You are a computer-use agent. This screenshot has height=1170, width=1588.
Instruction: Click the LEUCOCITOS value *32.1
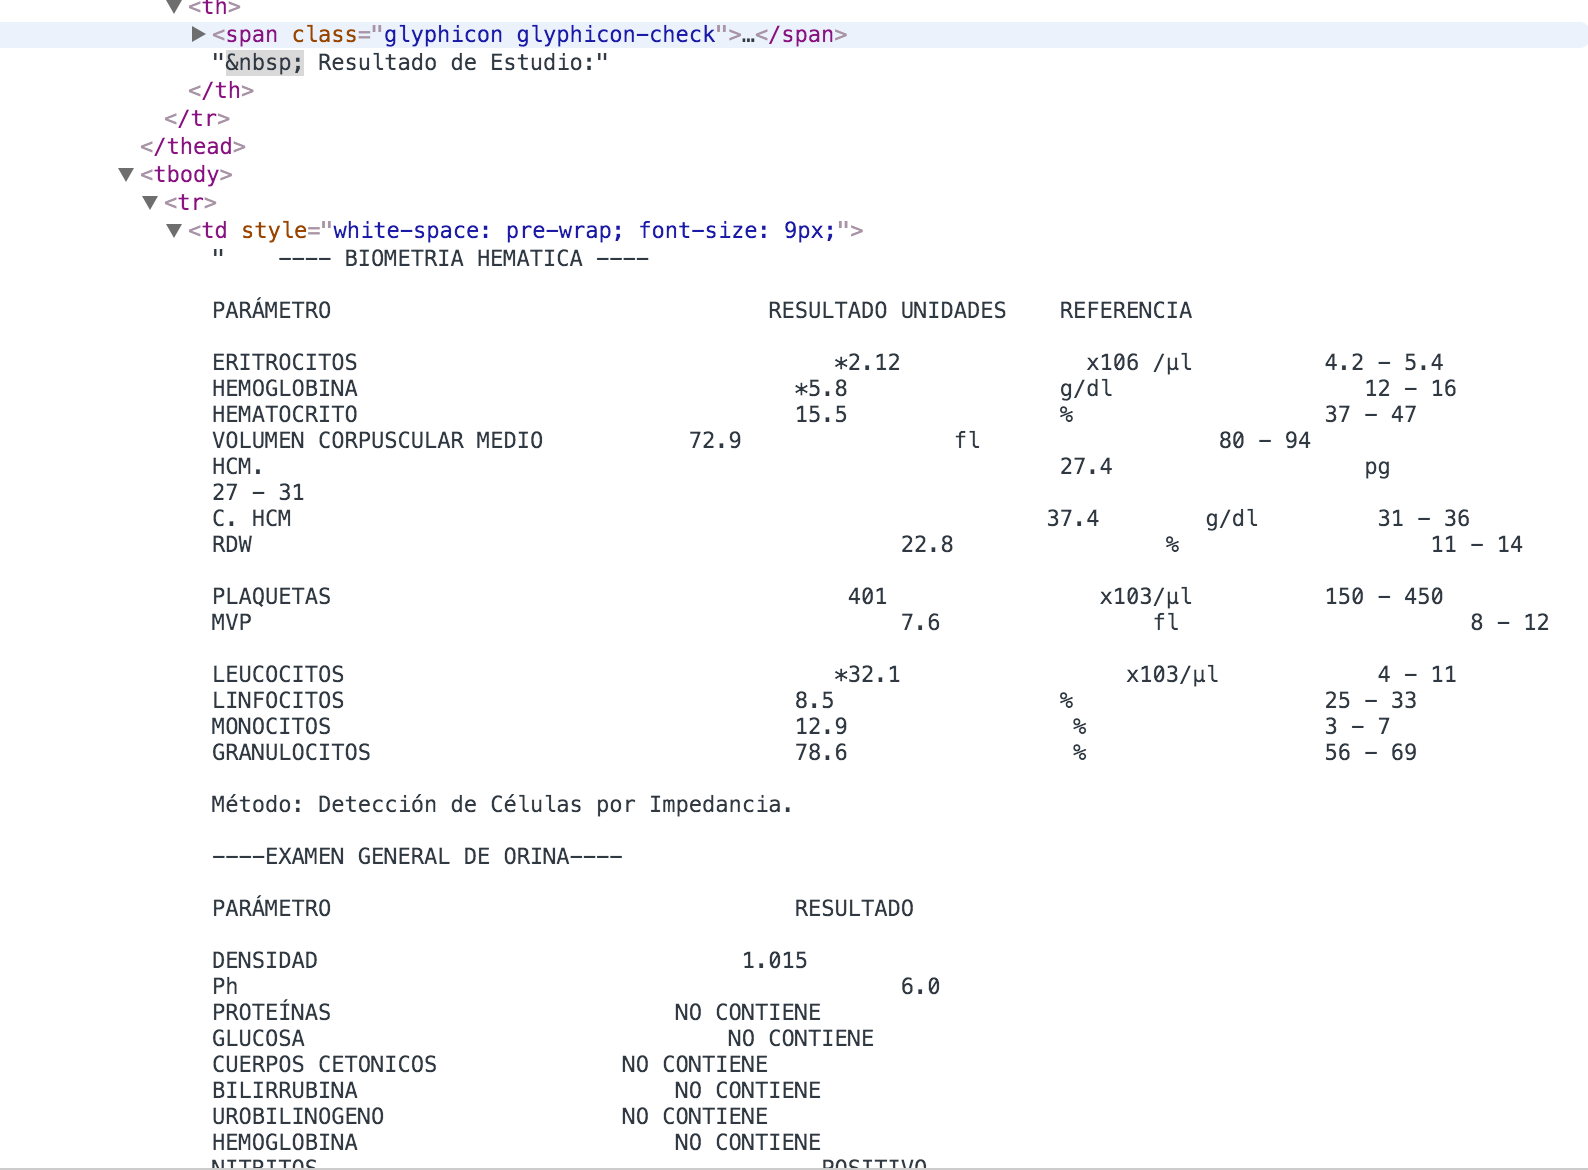[x=867, y=674]
